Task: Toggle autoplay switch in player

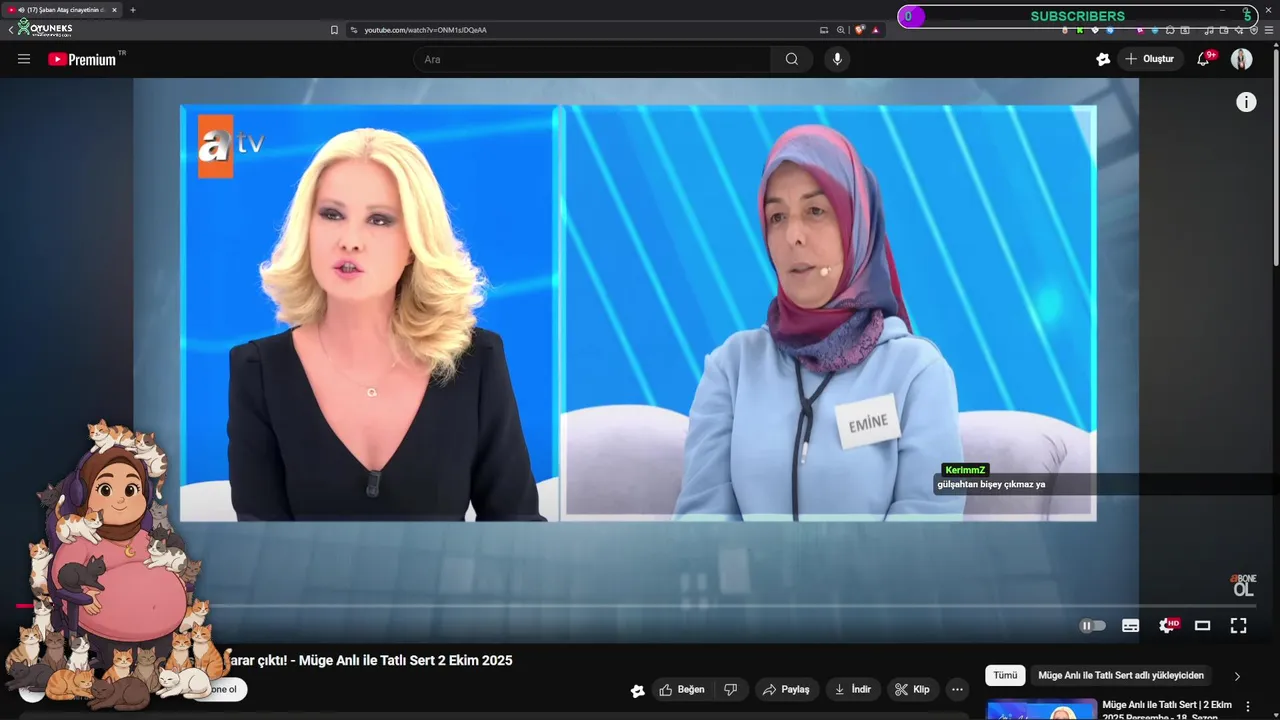Action: click(x=1093, y=626)
